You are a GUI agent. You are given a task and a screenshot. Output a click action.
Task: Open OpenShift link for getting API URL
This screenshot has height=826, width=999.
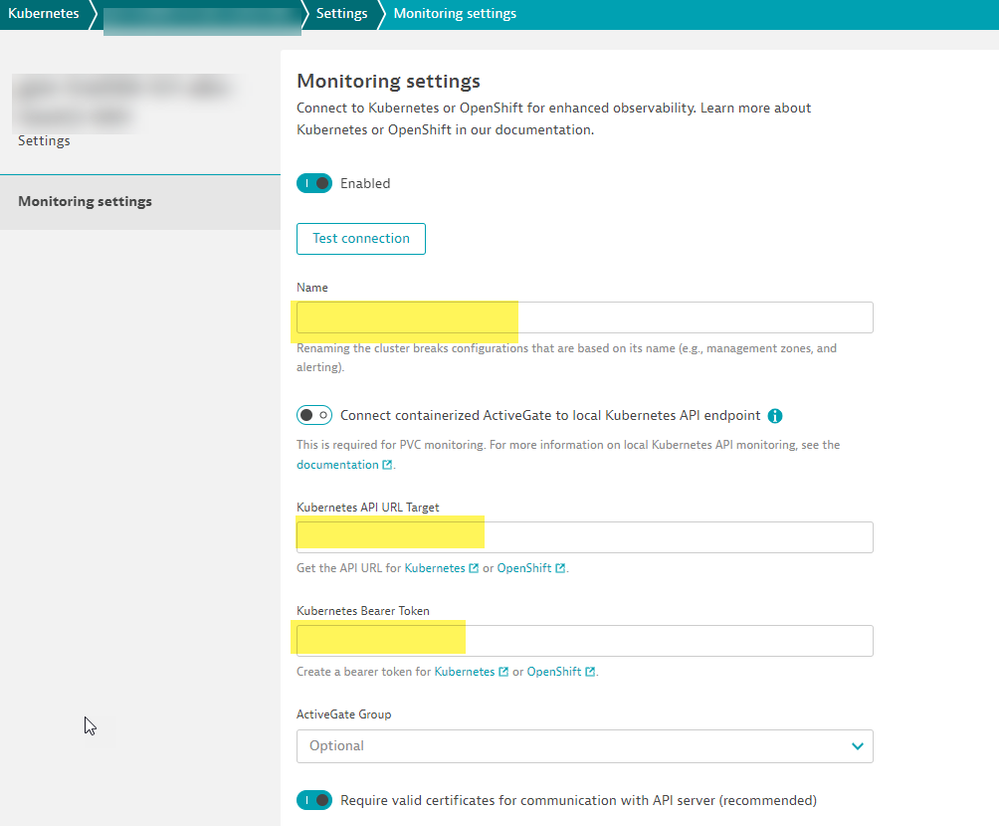tap(525, 568)
